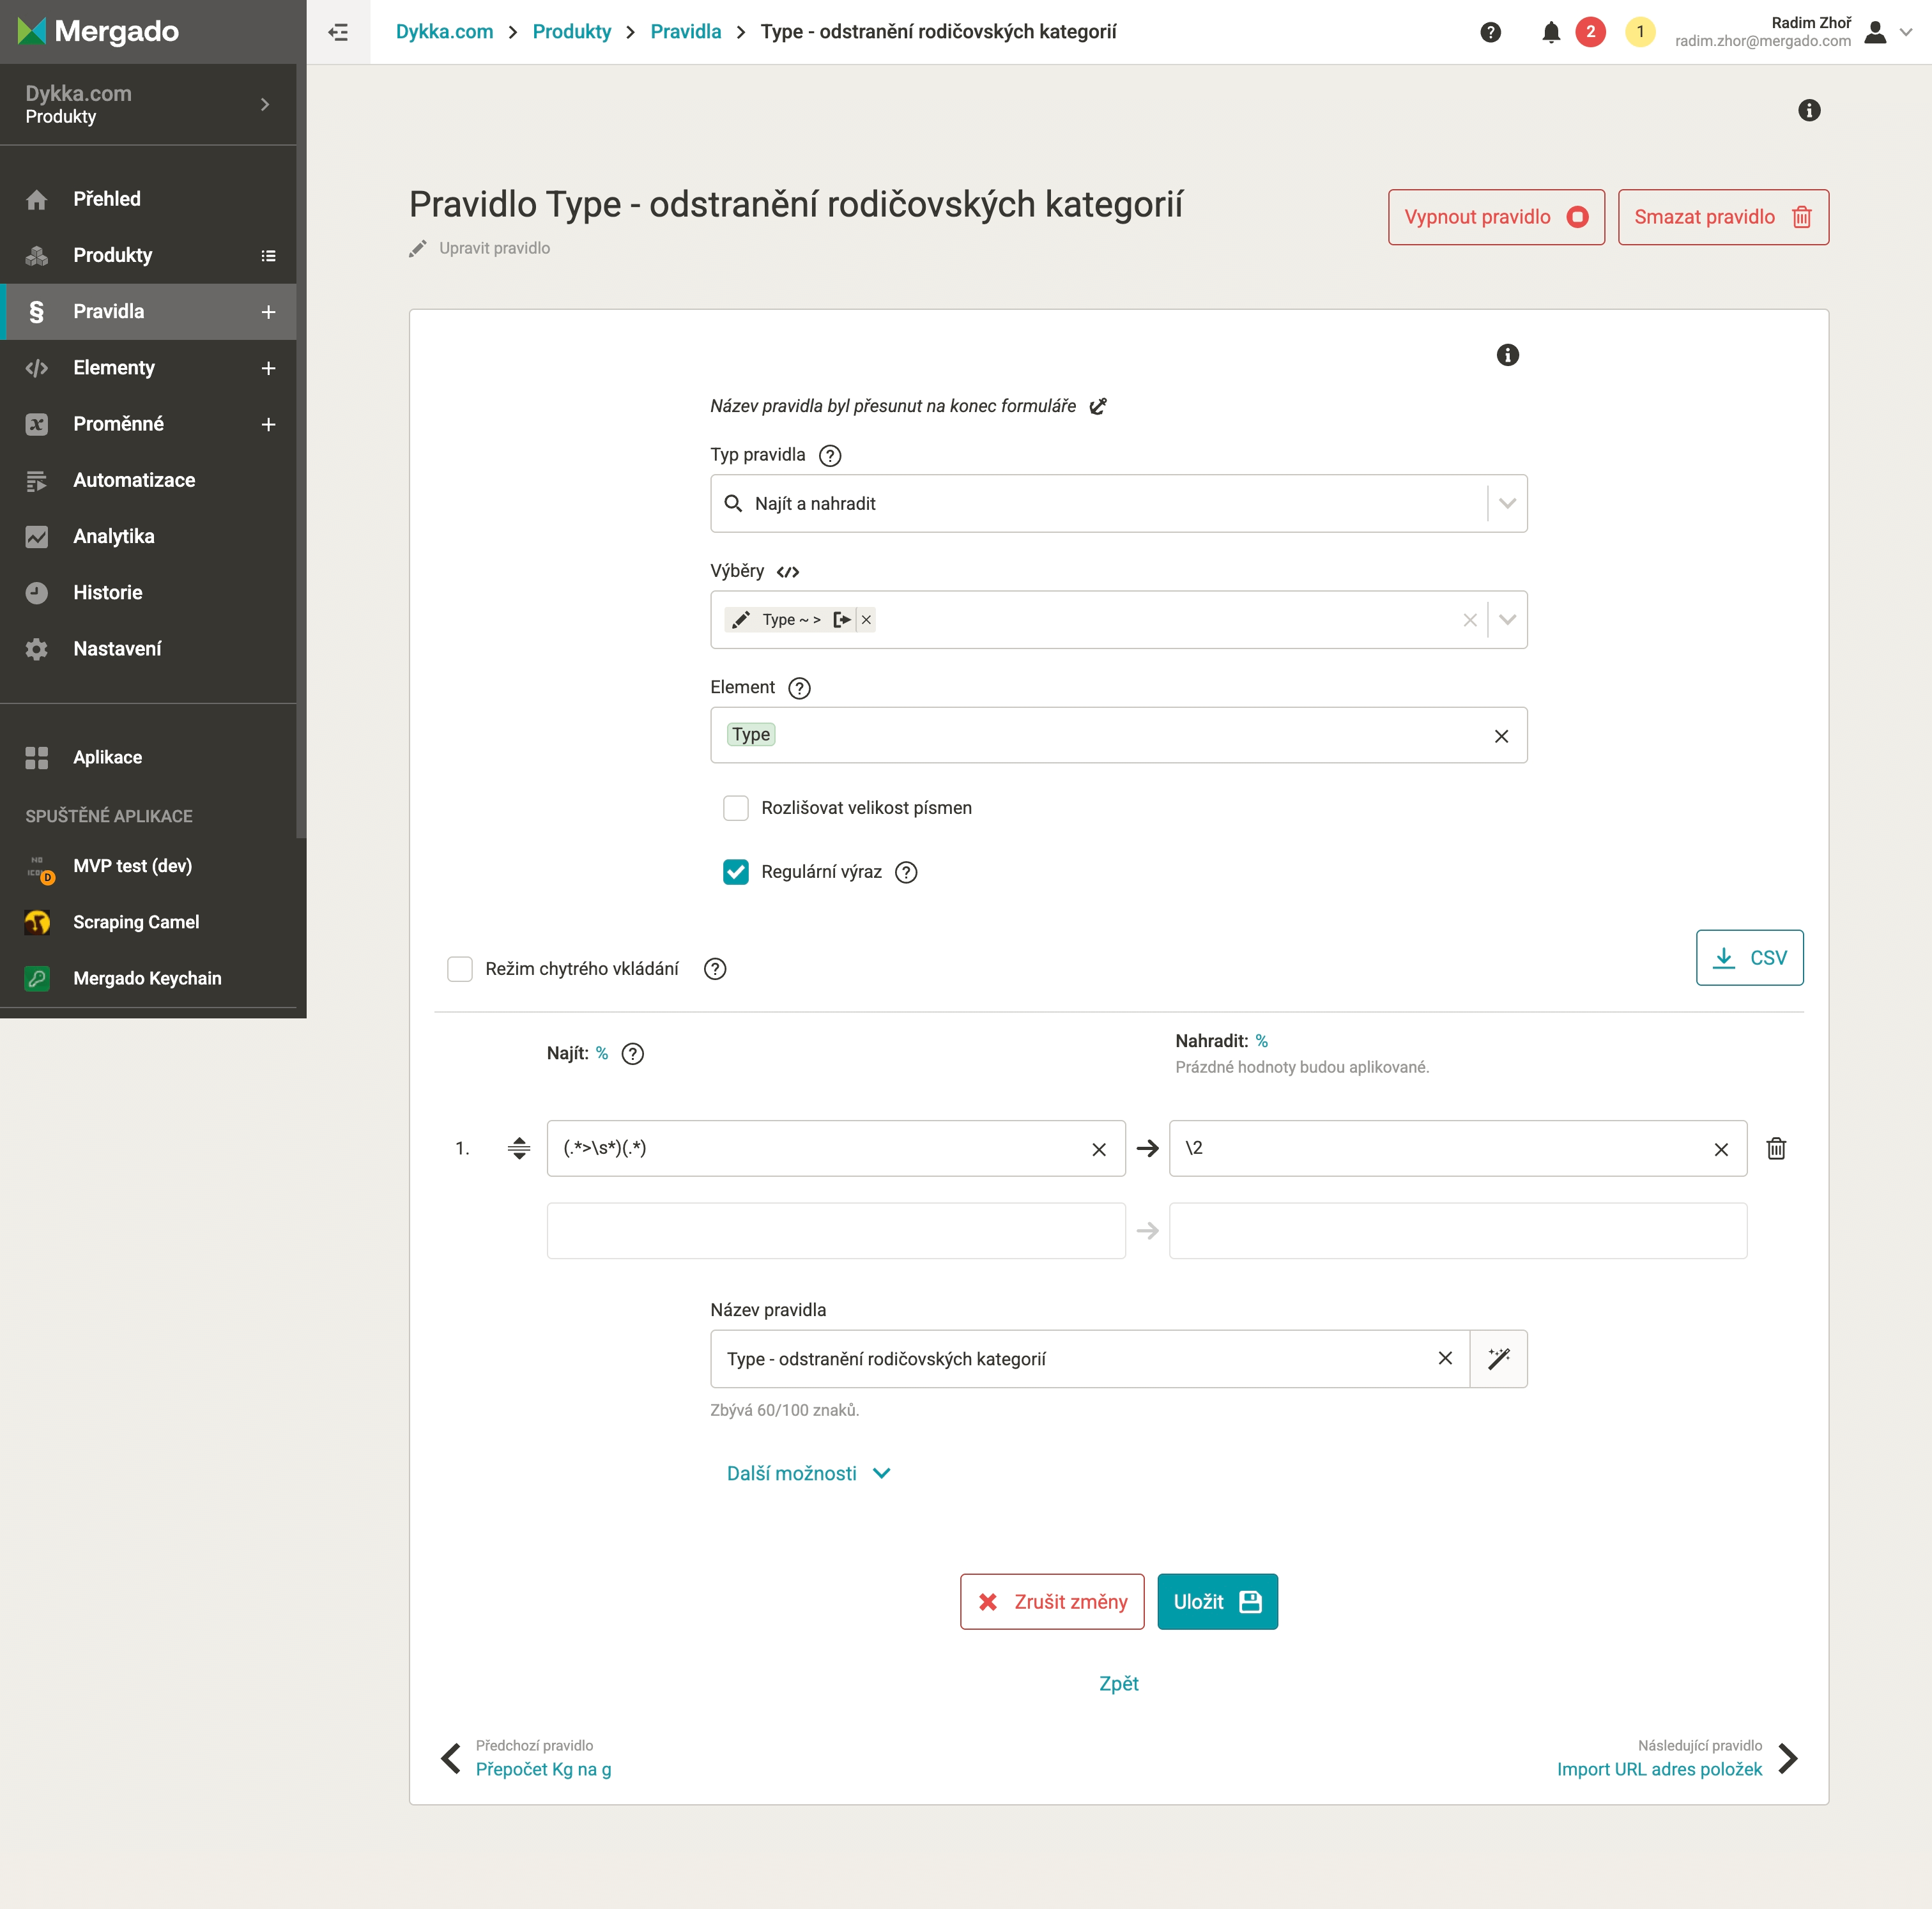Click help icon next to Regulární výraz
This screenshot has height=1909, width=1932.
[x=906, y=872]
